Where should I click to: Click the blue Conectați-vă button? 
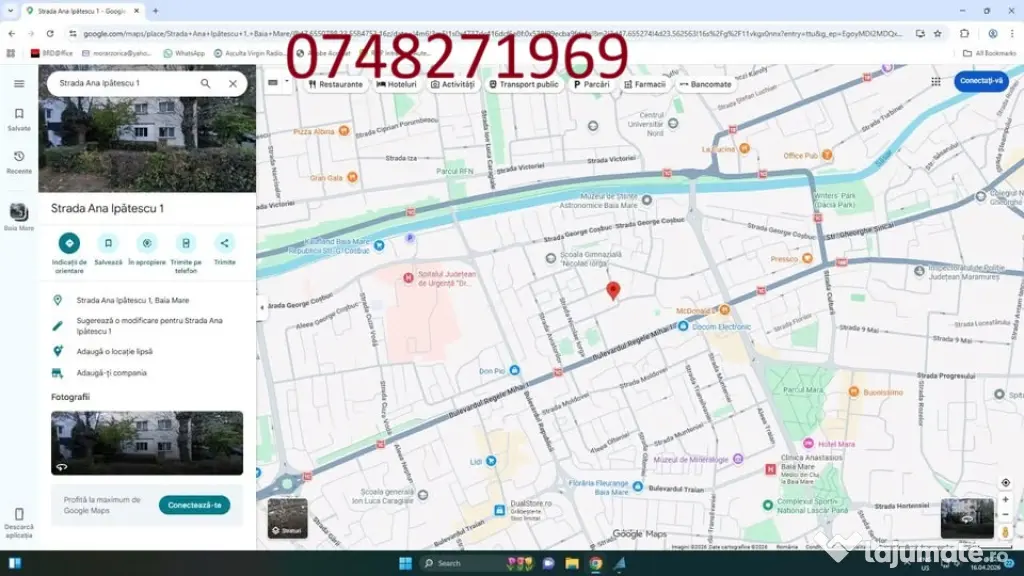coord(981,81)
